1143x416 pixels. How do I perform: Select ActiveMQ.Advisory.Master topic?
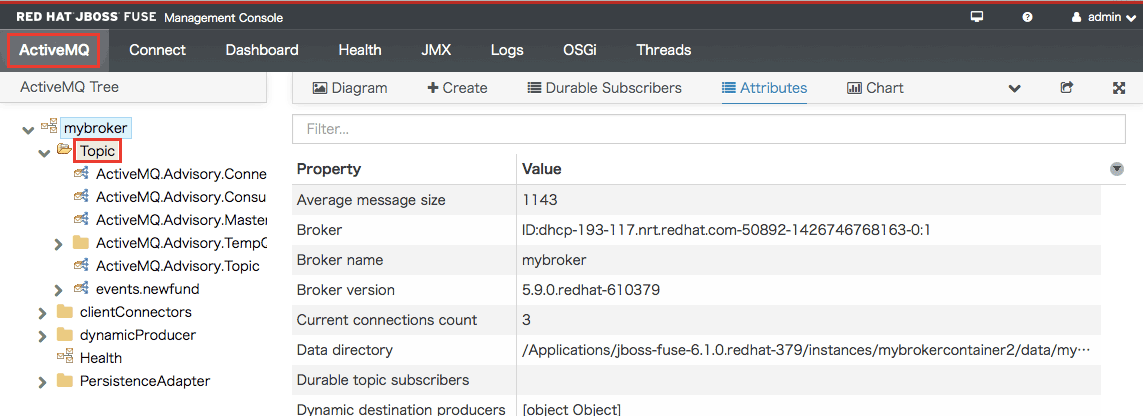click(x=182, y=220)
